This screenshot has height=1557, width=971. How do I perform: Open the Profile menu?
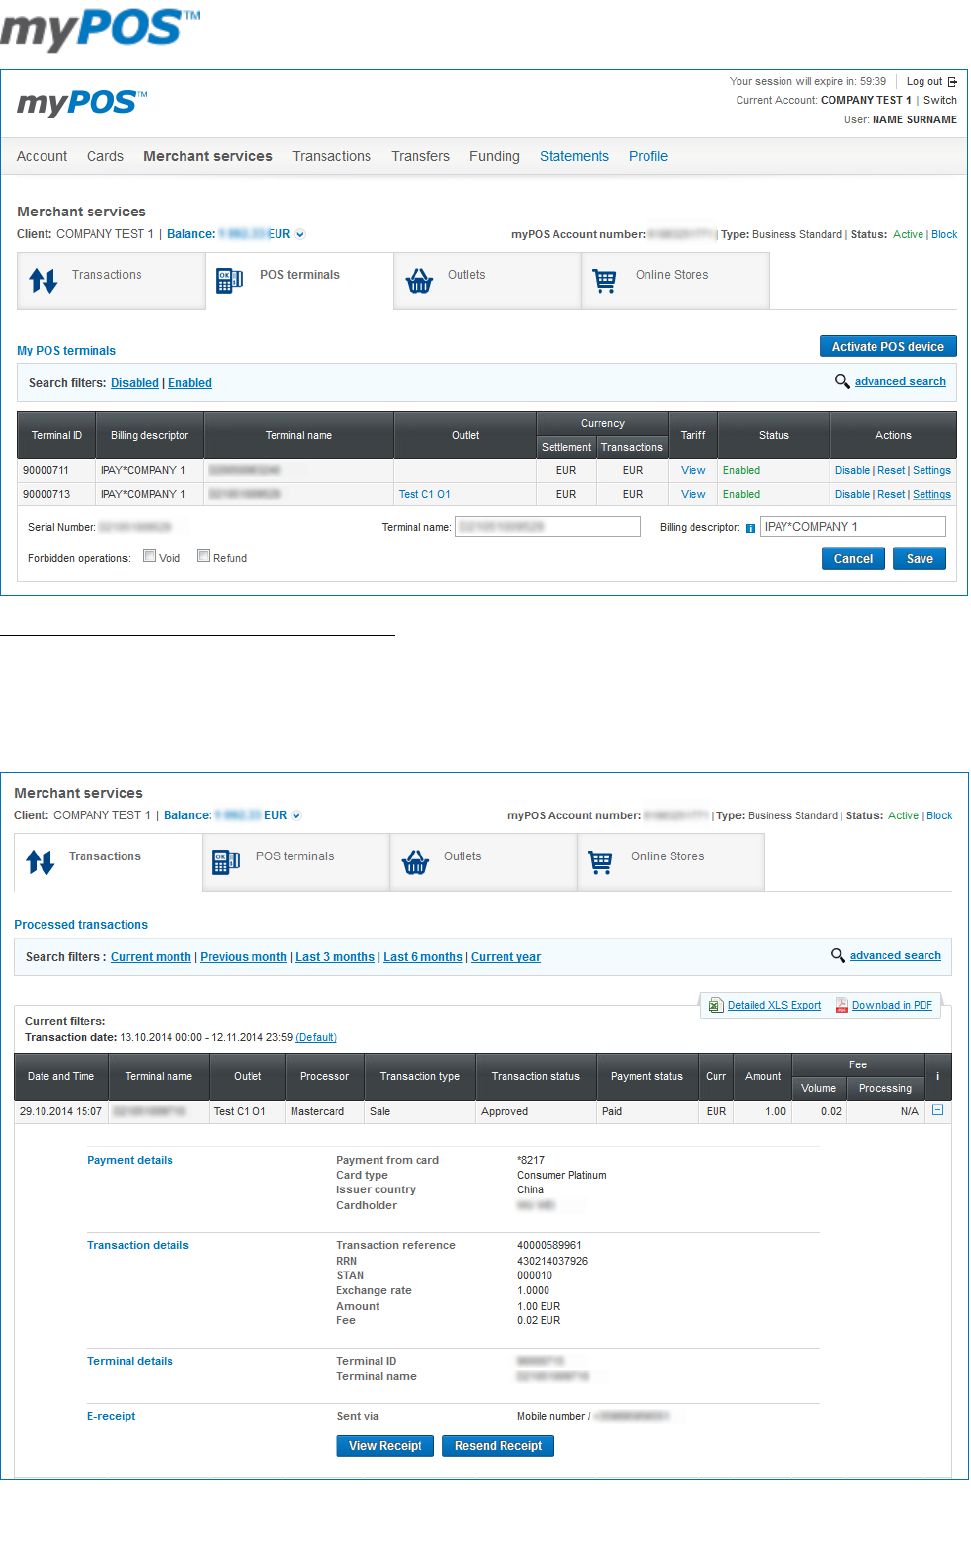(x=648, y=156)
